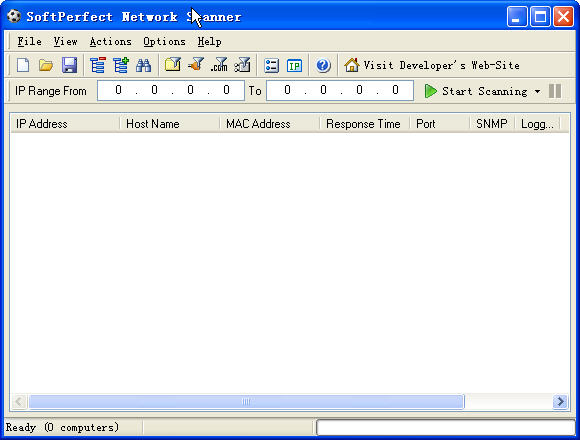Image resolution: width=580 pixels, height=440 pixels.
Task: Open the Actions menu
Action: pyautogui.click(x=111, y=42)
